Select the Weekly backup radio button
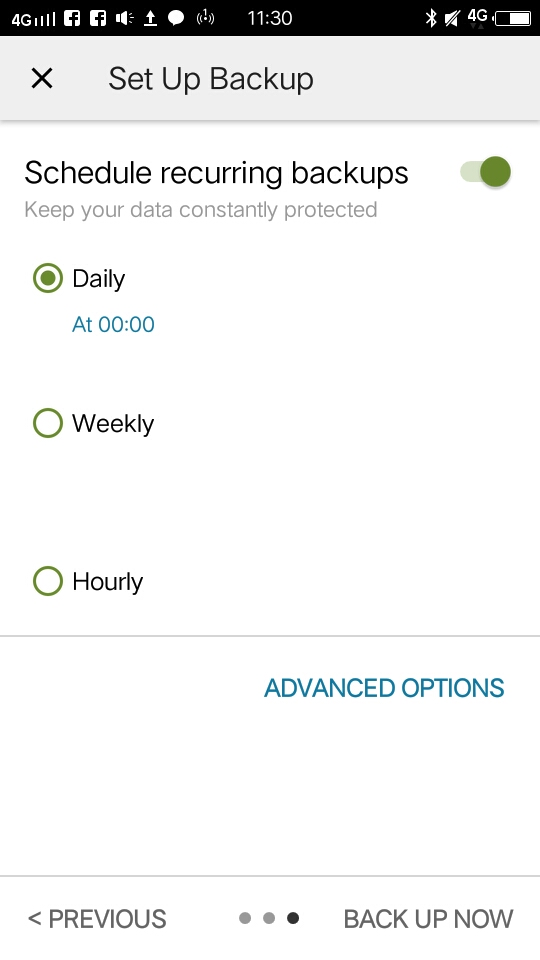540x960 pixels. point(48,423)
